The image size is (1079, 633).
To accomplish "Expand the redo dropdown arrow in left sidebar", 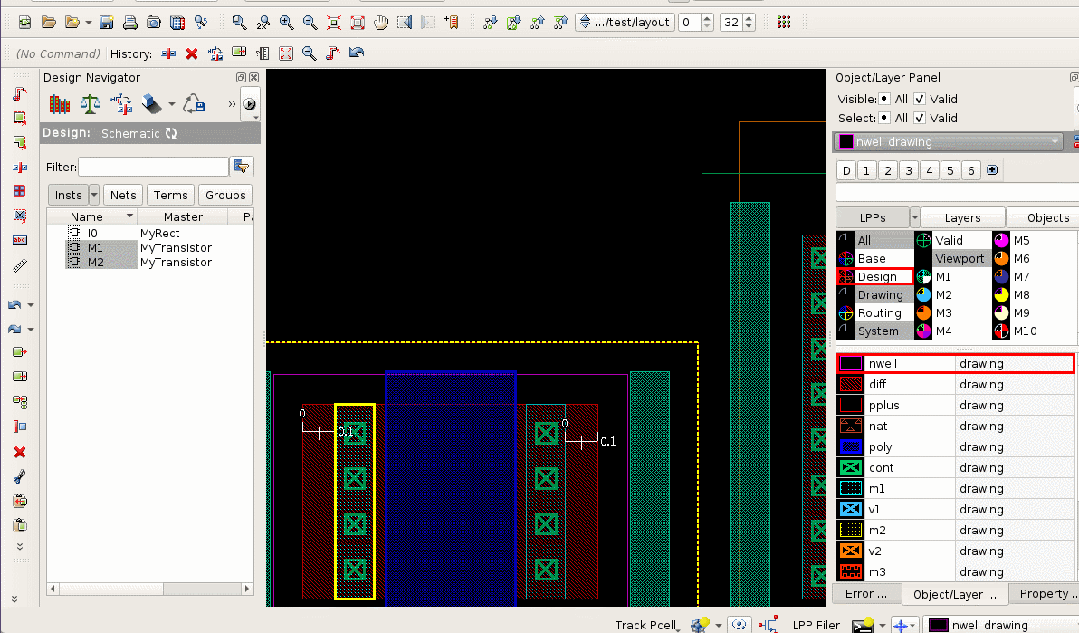I will pyautogui.click(x=30, y=330).
